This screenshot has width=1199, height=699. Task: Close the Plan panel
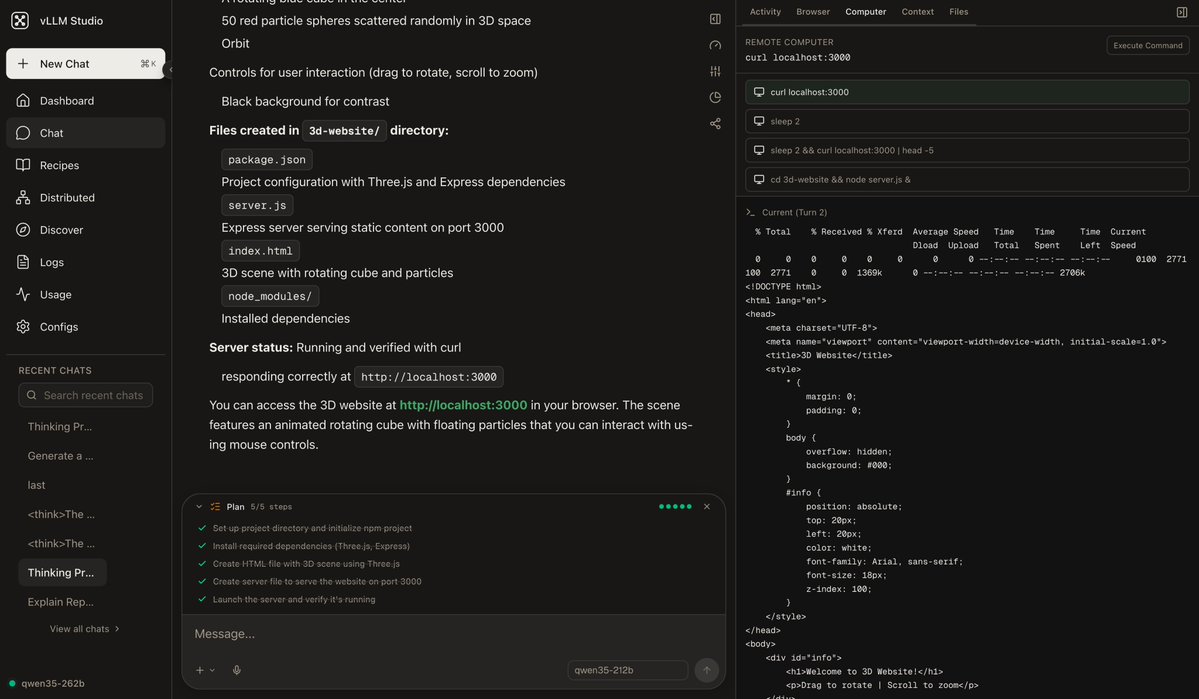707,506
